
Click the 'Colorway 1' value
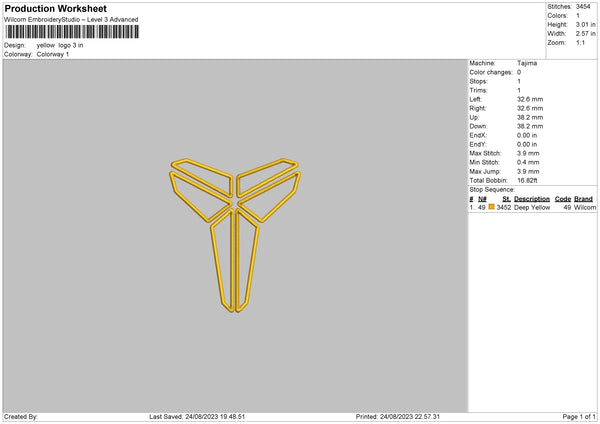tap(53, 54)
